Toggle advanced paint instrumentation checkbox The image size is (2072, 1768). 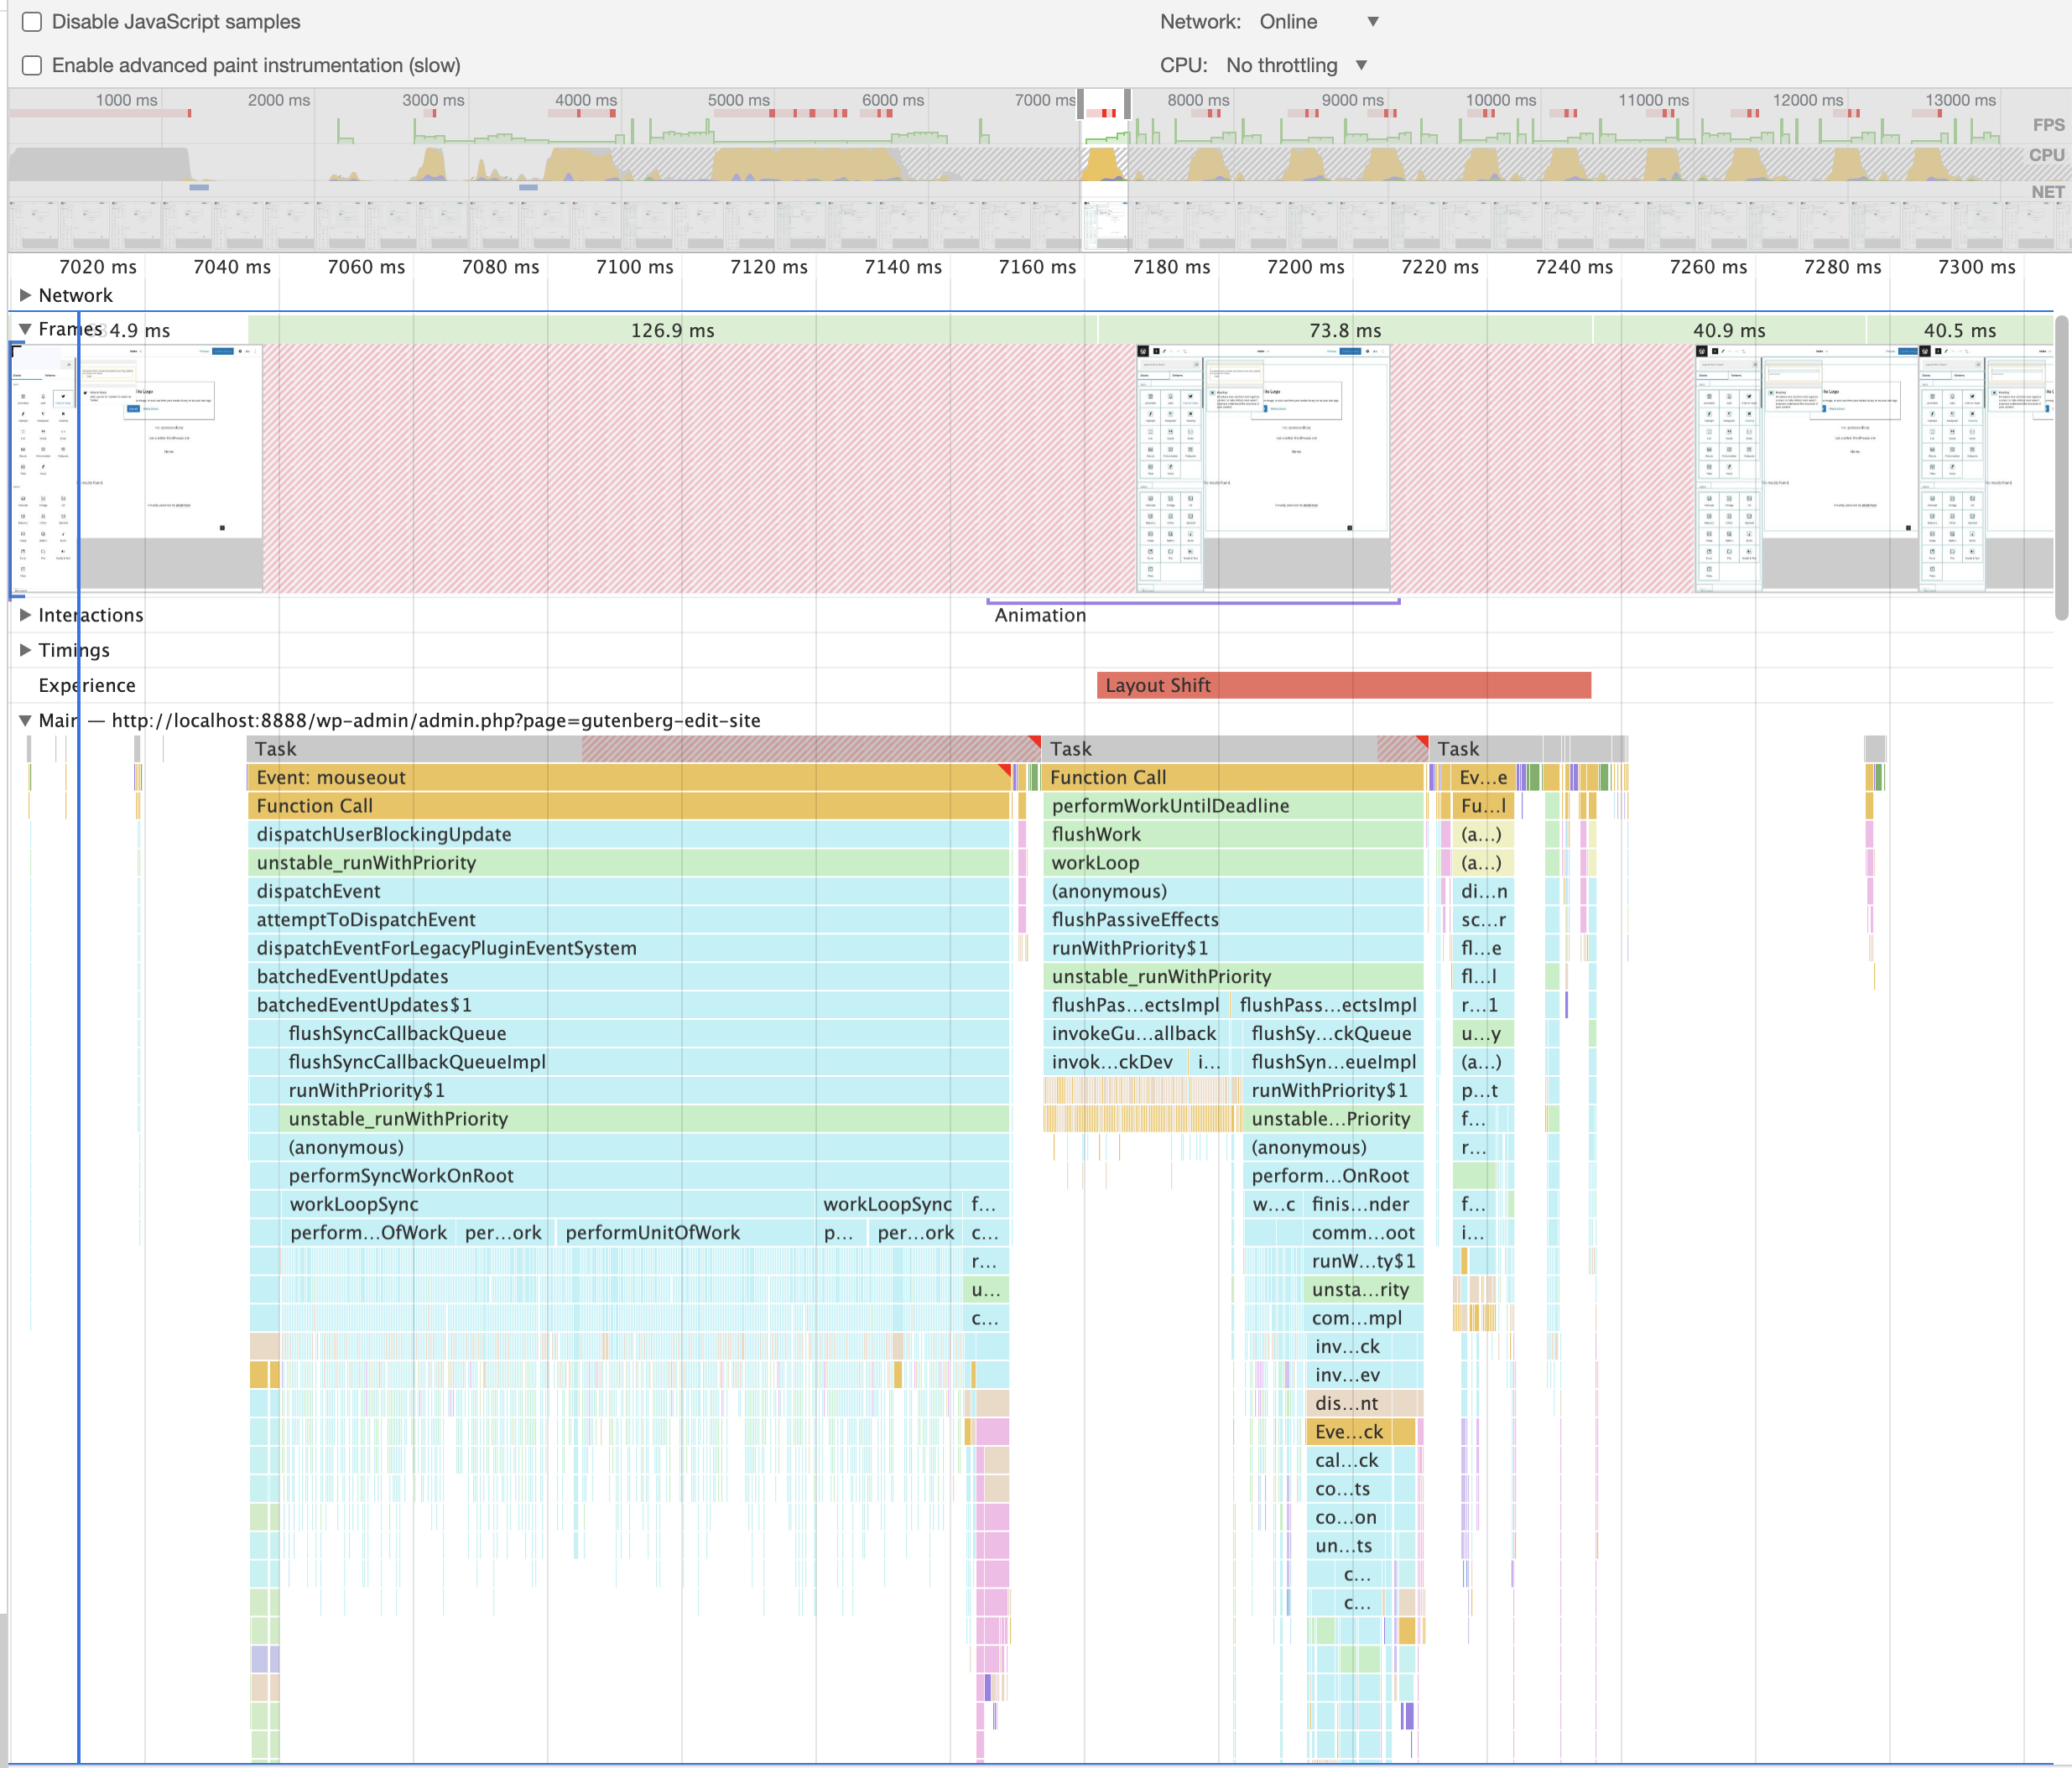pyautogui.click(x=32, y=66)
